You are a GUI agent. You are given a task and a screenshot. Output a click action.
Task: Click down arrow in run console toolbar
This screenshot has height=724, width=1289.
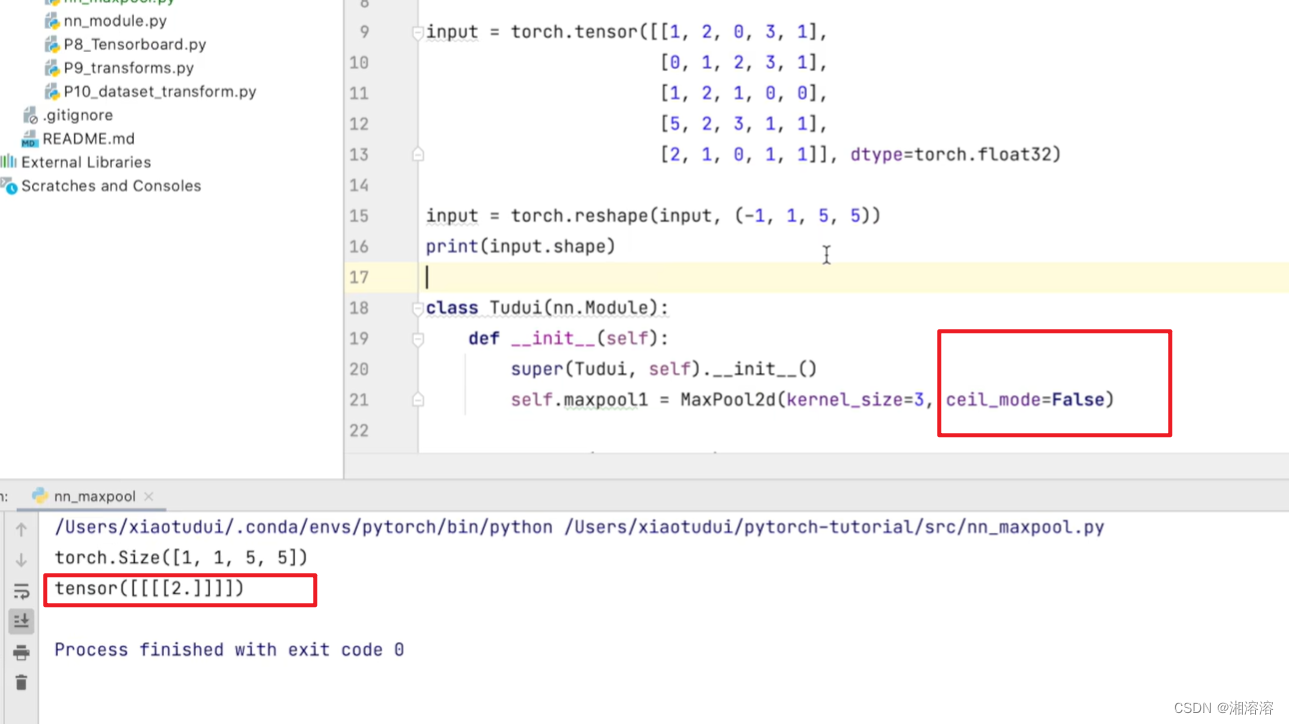(x=21, y=560)
